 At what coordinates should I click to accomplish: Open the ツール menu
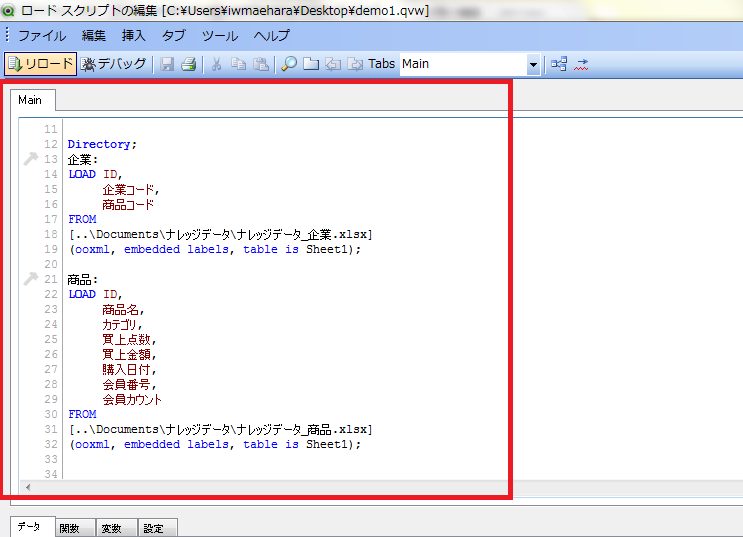click(x=220, y=36)
